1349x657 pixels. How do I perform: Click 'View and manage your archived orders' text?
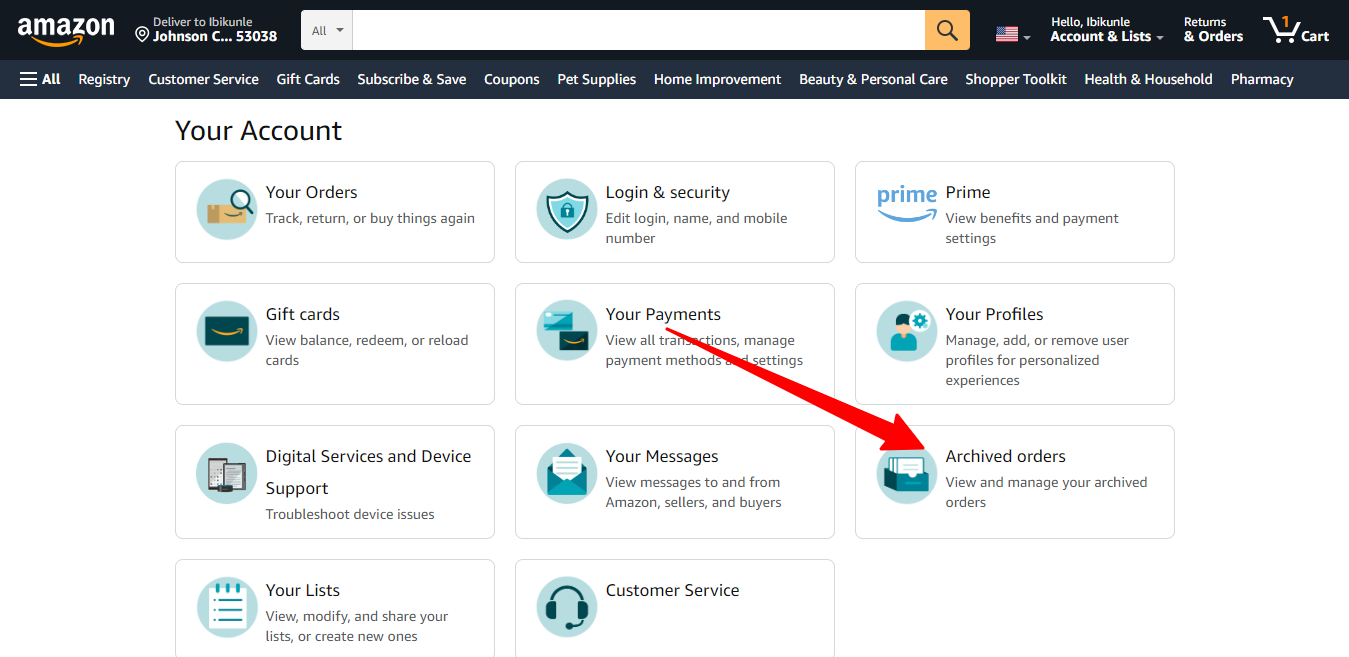1047,492
